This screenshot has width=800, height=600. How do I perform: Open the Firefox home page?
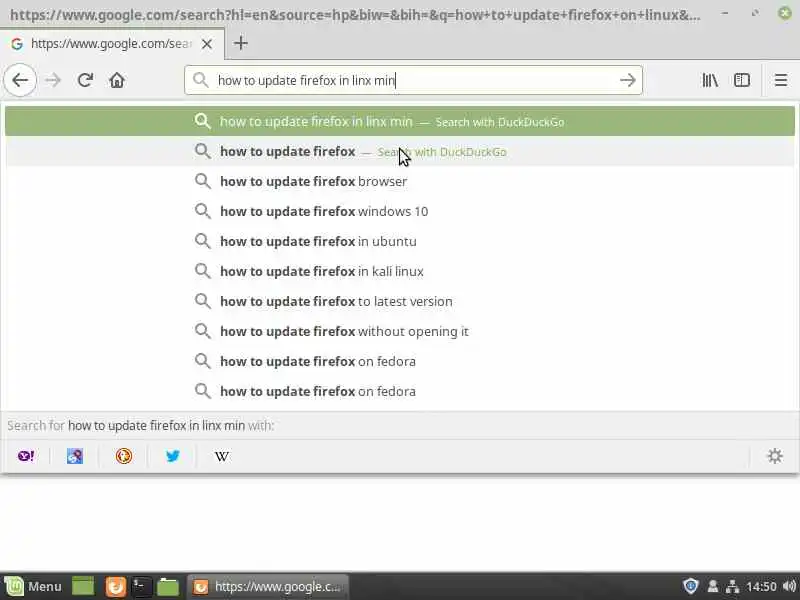click(x=117, y=80)
